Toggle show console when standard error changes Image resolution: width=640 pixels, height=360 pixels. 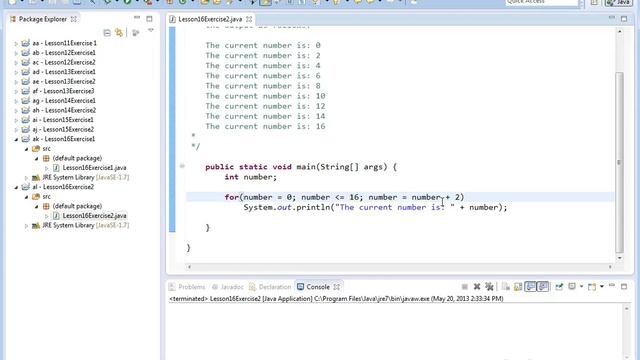point(543,287)
